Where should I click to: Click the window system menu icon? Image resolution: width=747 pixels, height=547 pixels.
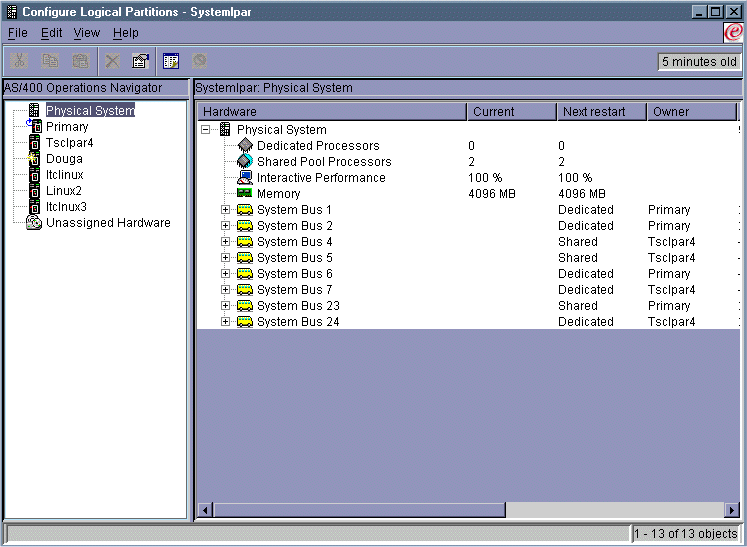click(x=11, y=11)
